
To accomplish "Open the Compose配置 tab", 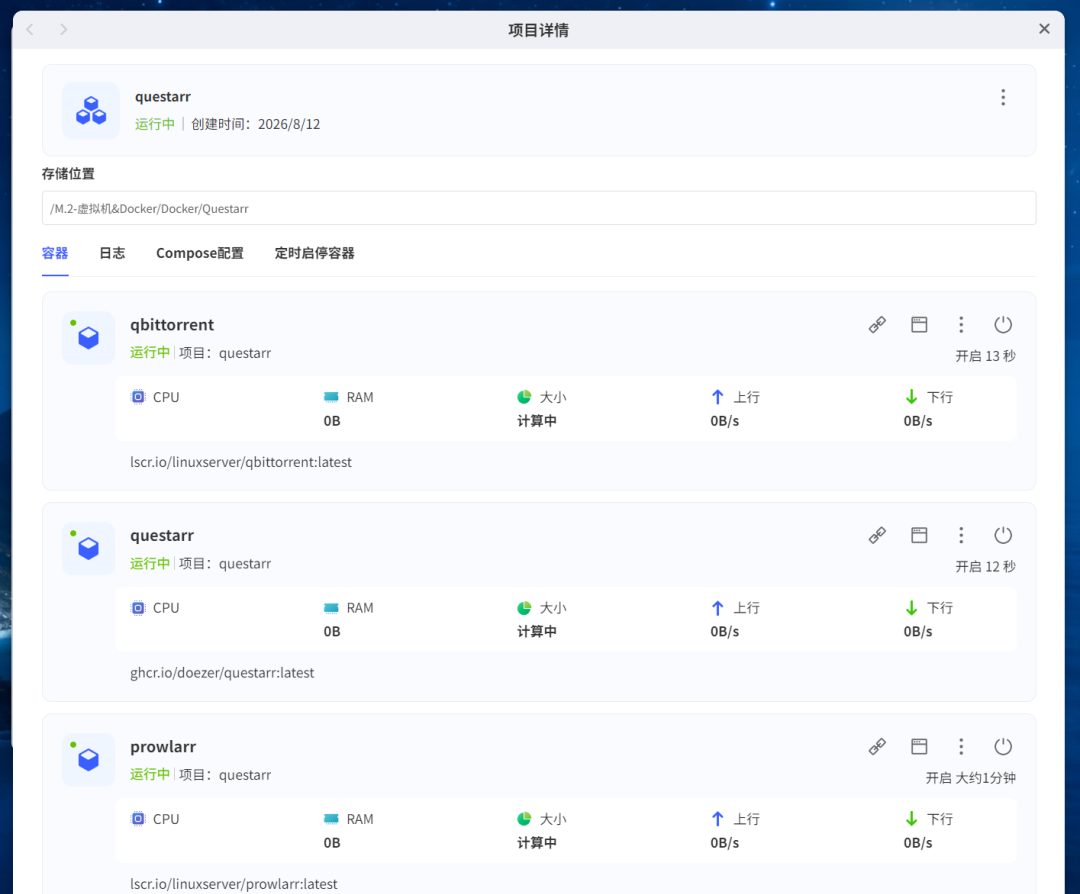I will pyautogui.click(x=200, y=253).
